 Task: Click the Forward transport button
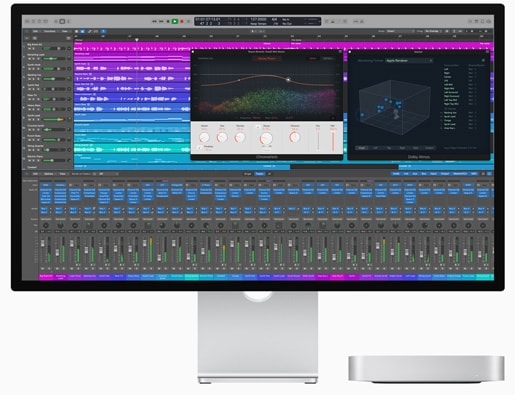[161, 21]
